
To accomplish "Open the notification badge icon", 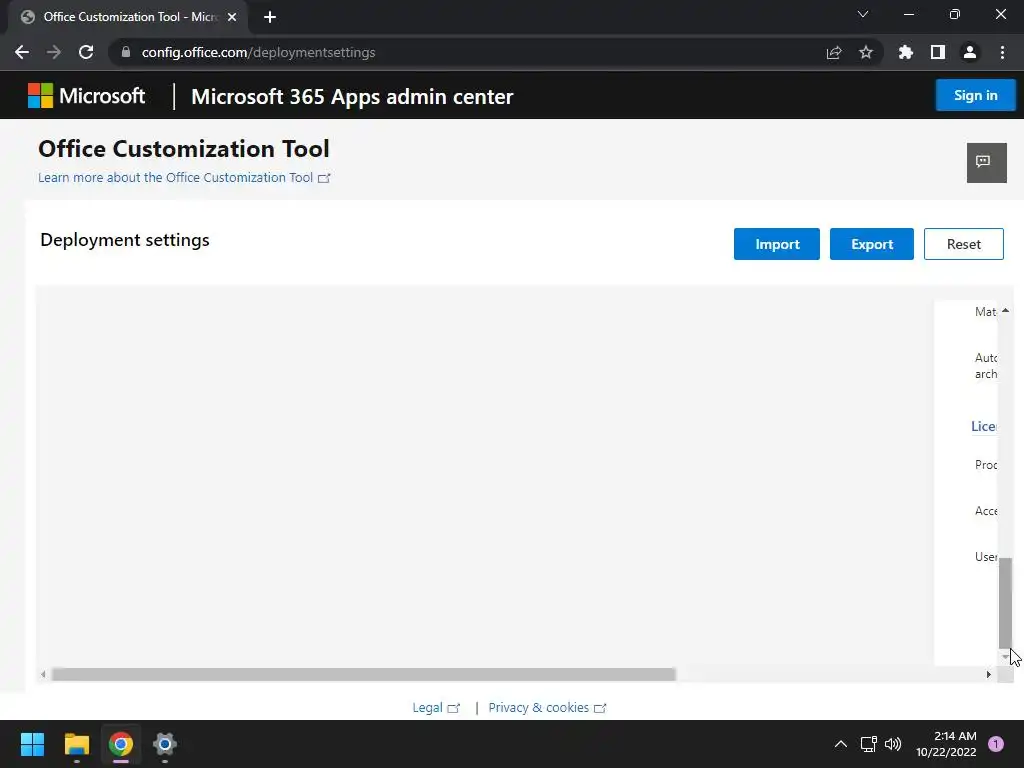I will (995, 744).
